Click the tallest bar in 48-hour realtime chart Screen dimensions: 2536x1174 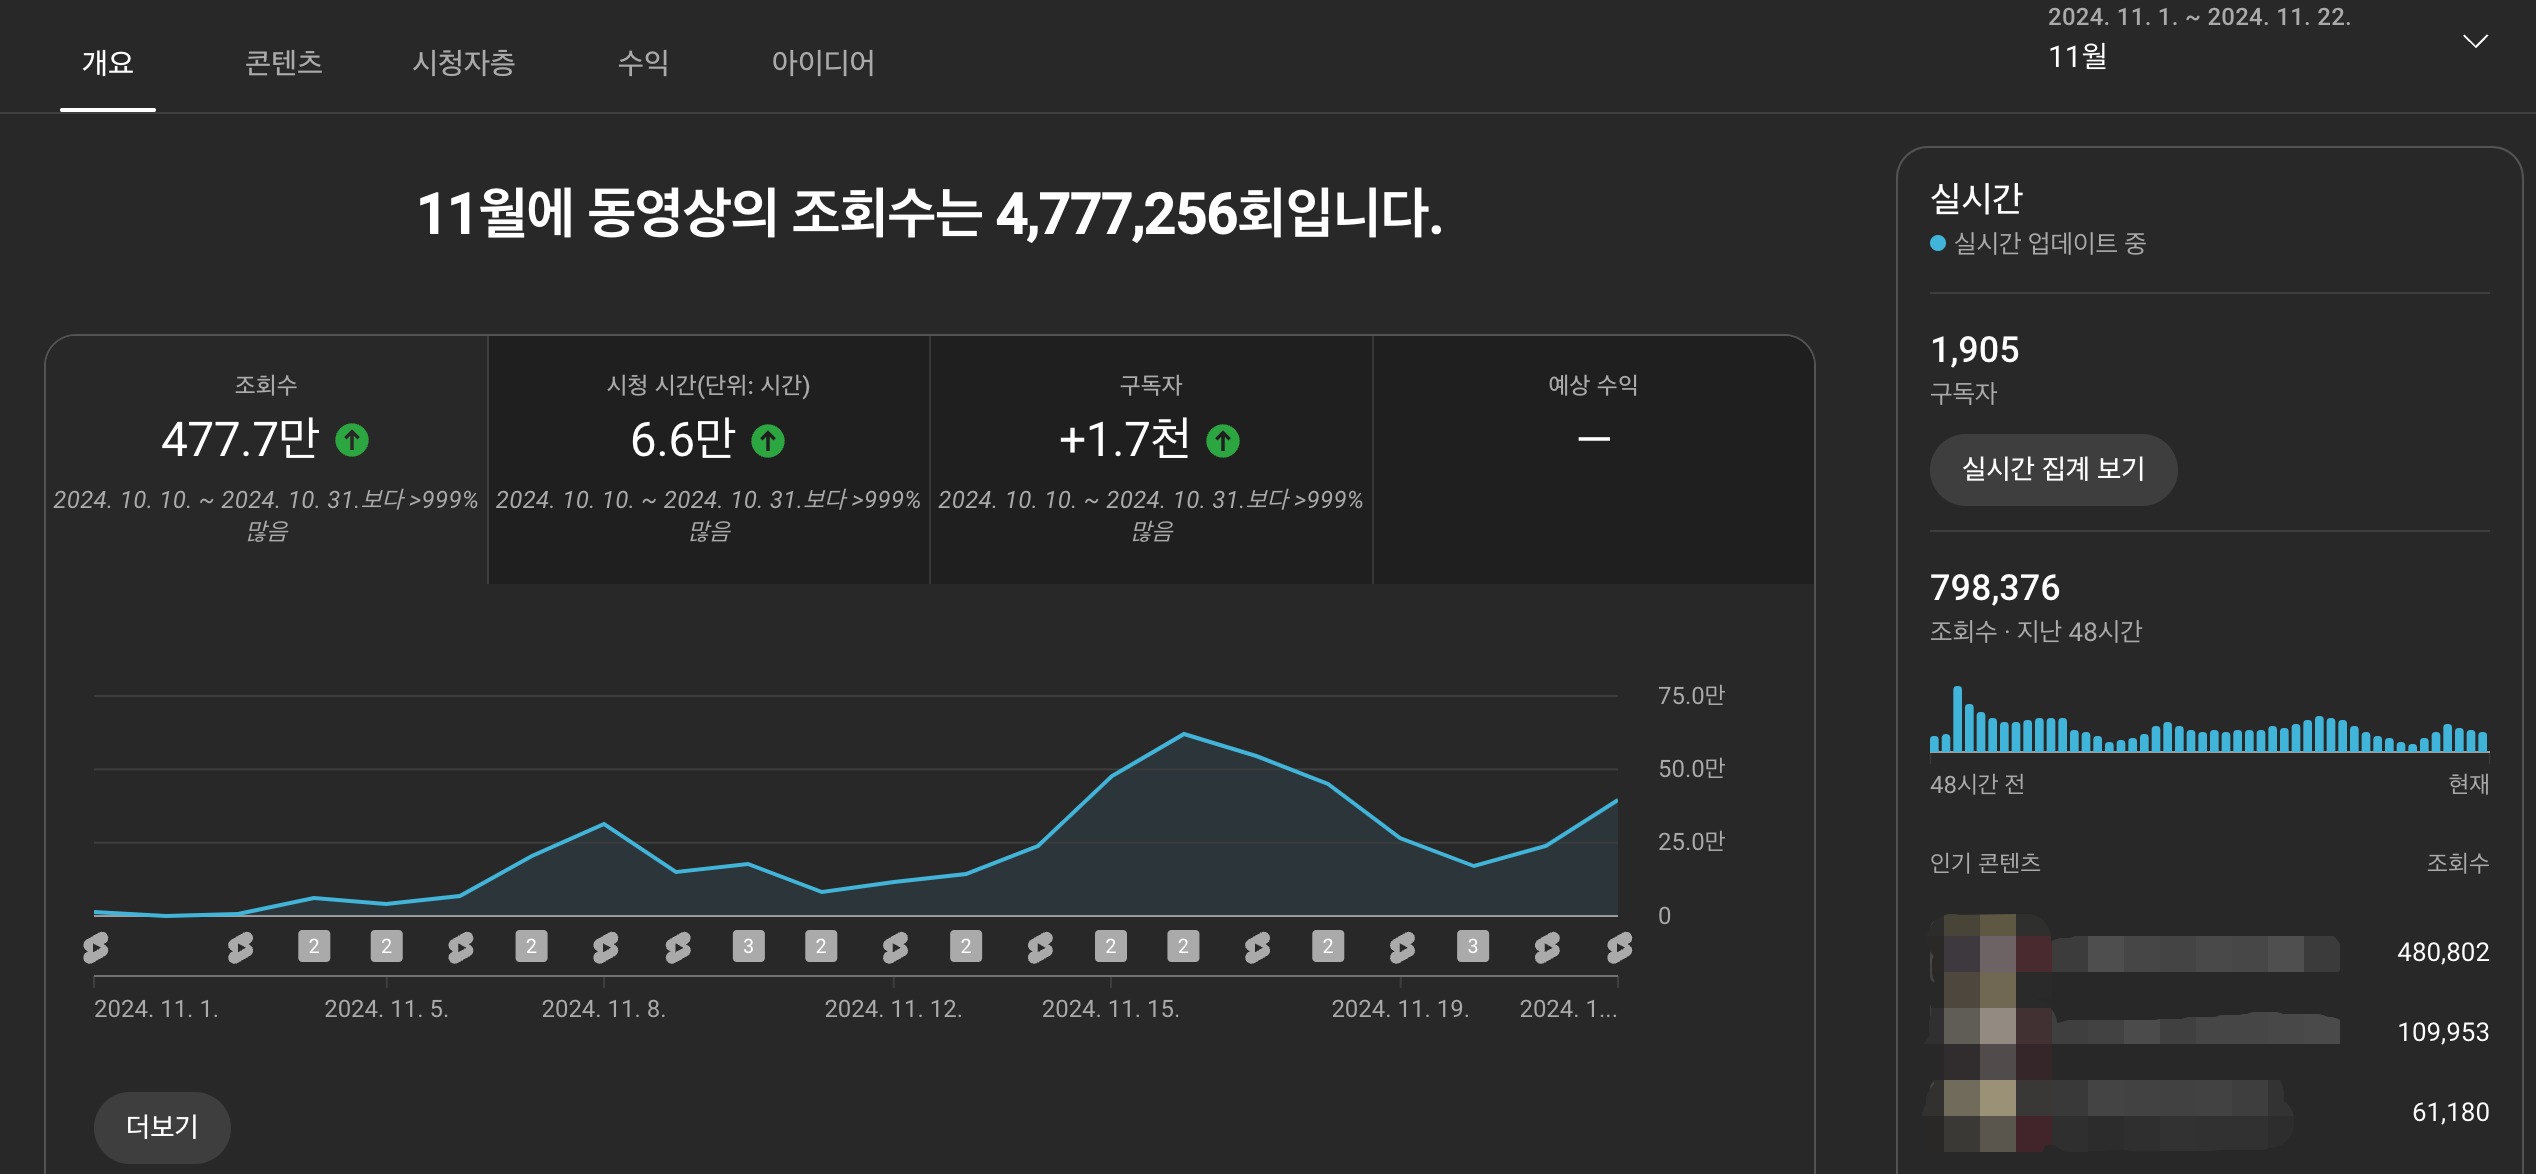coord(1958,718)
